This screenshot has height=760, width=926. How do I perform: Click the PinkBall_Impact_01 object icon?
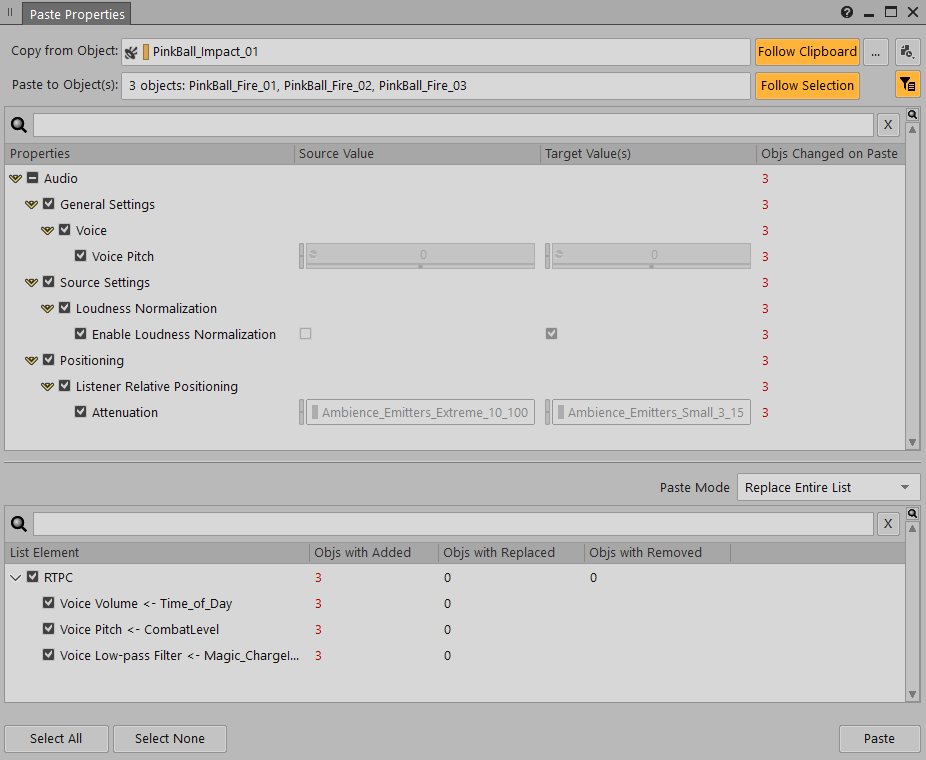pos(131,52)
